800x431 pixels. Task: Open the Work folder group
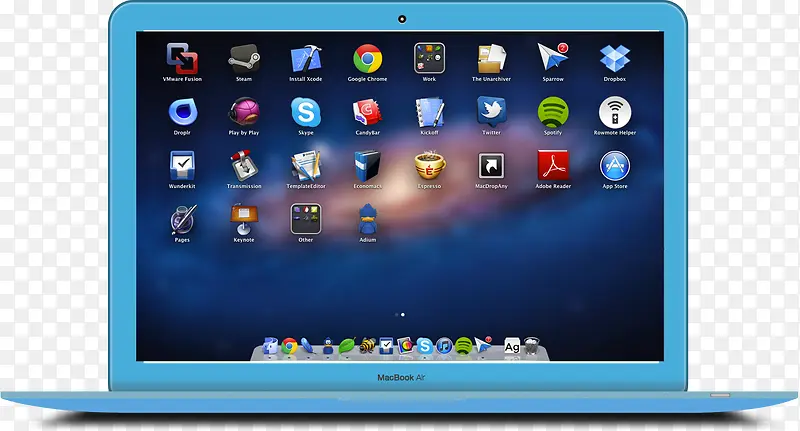429,58
